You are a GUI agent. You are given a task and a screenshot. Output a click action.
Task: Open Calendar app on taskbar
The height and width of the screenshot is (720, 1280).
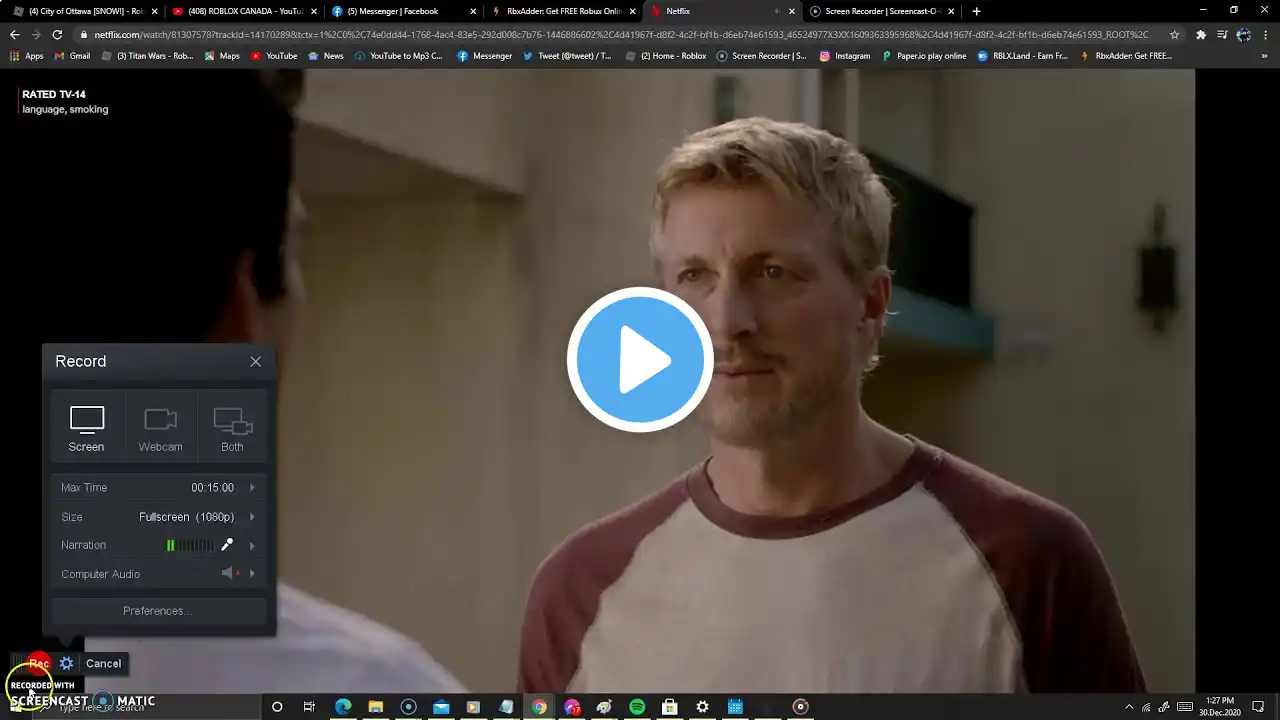click(735, 707)
